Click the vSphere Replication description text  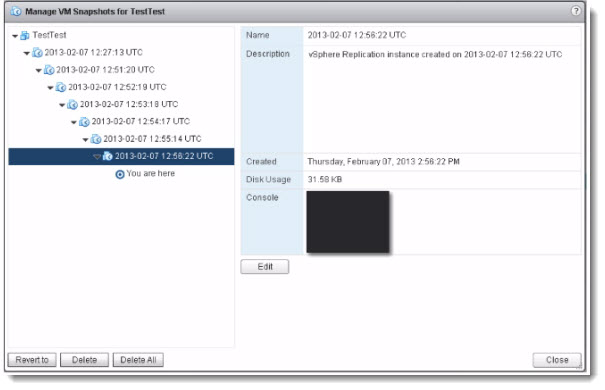pyautogui.click(x=435, y=54)
